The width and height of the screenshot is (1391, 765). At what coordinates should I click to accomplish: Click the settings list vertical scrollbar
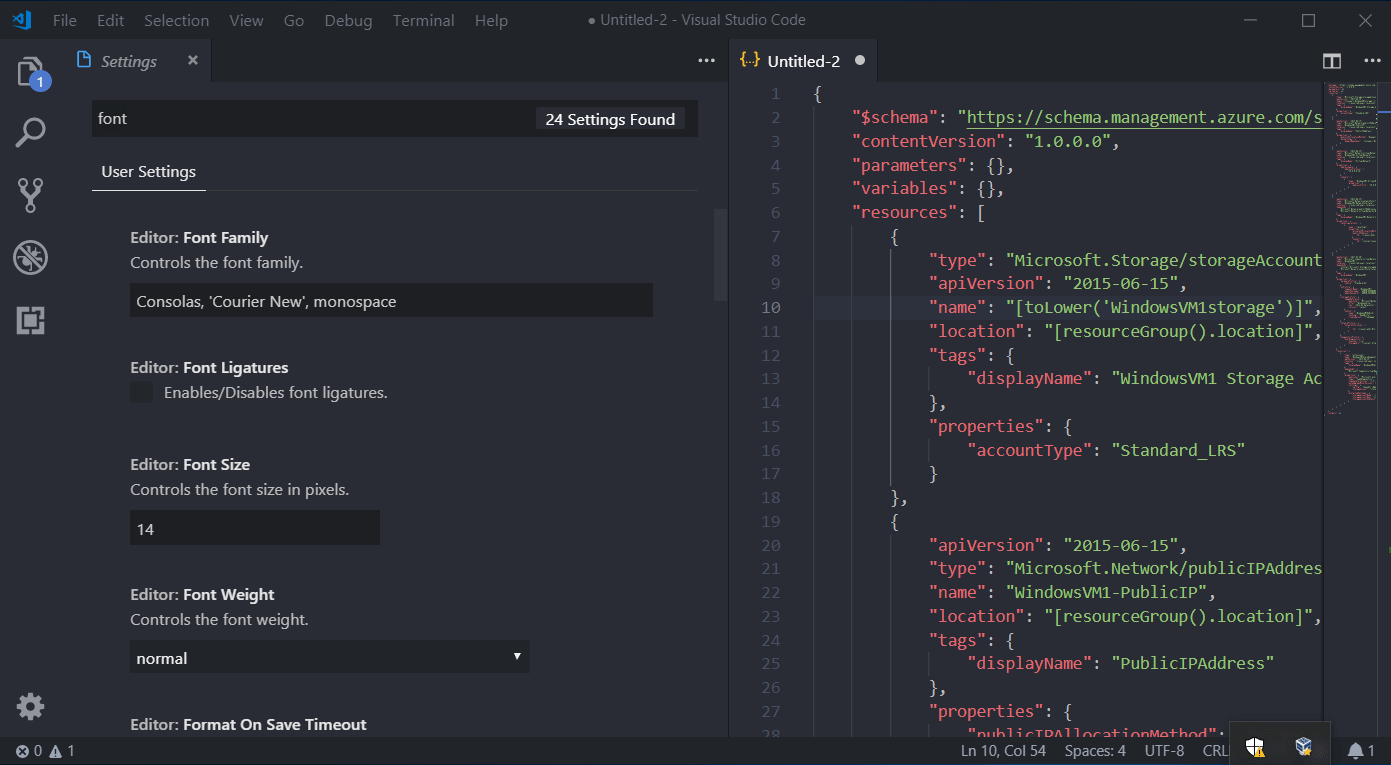coord(720,255)
